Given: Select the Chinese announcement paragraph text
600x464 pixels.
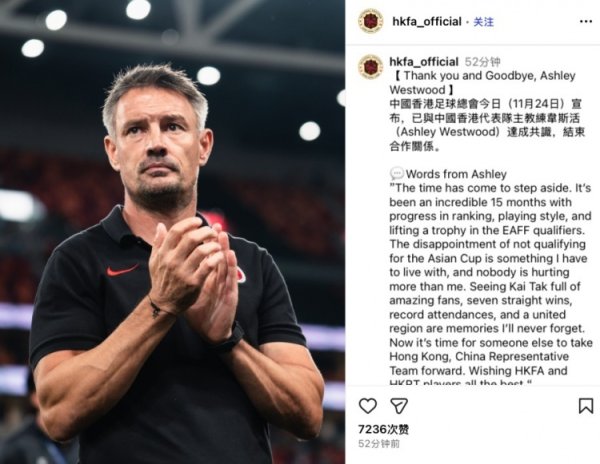Looking at the screenshot, I should [x=487, y=125].
